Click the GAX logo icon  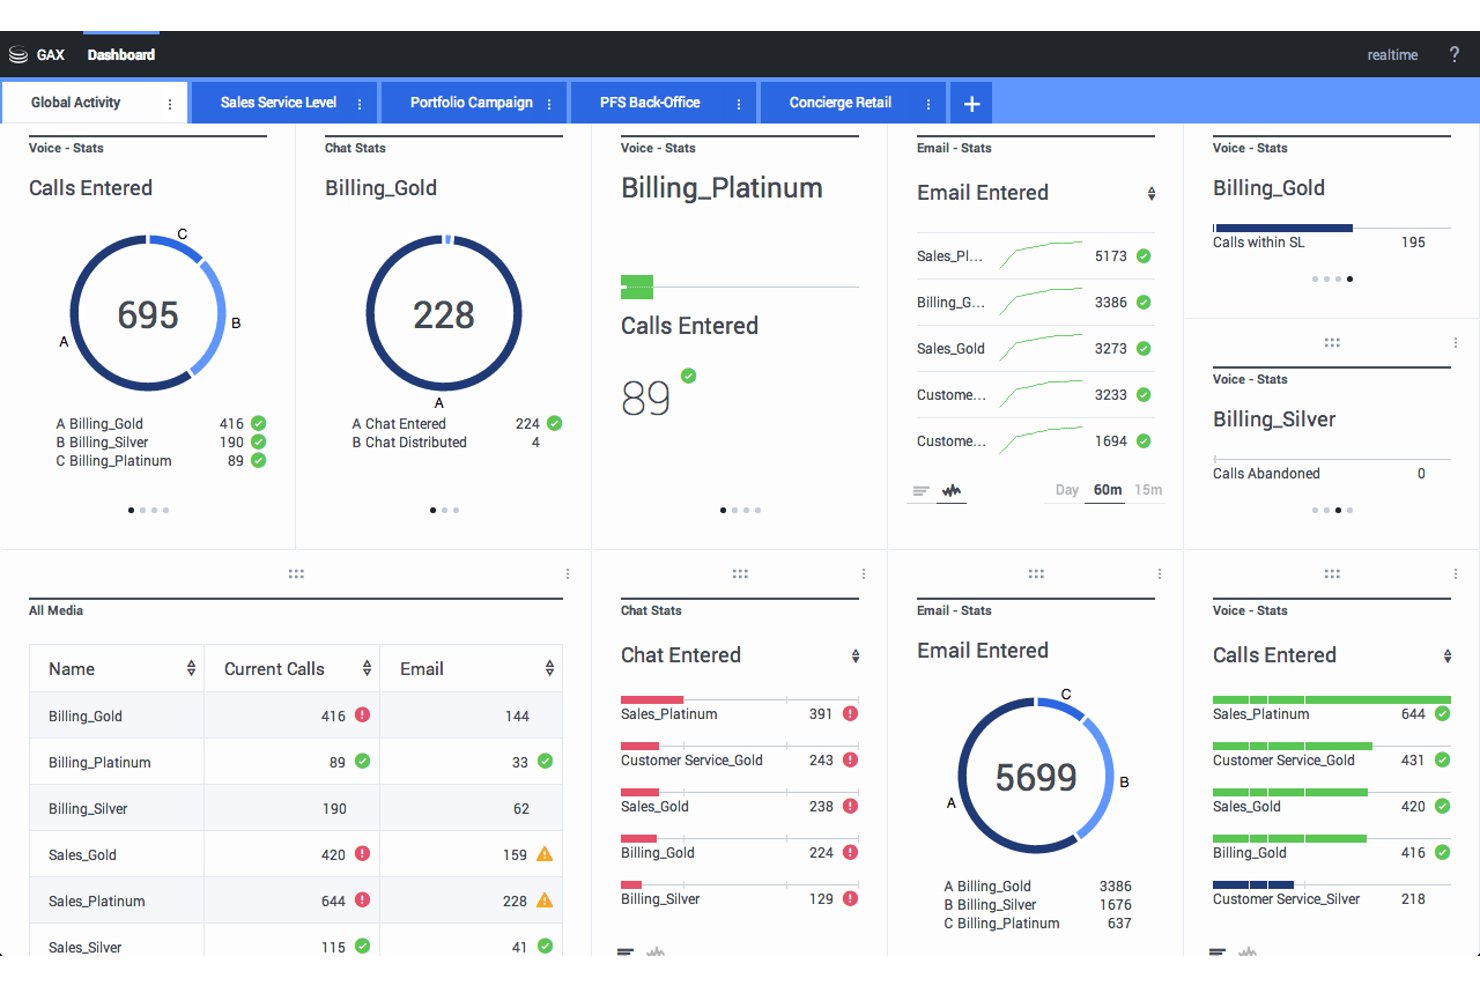click(x=18, y=55)
